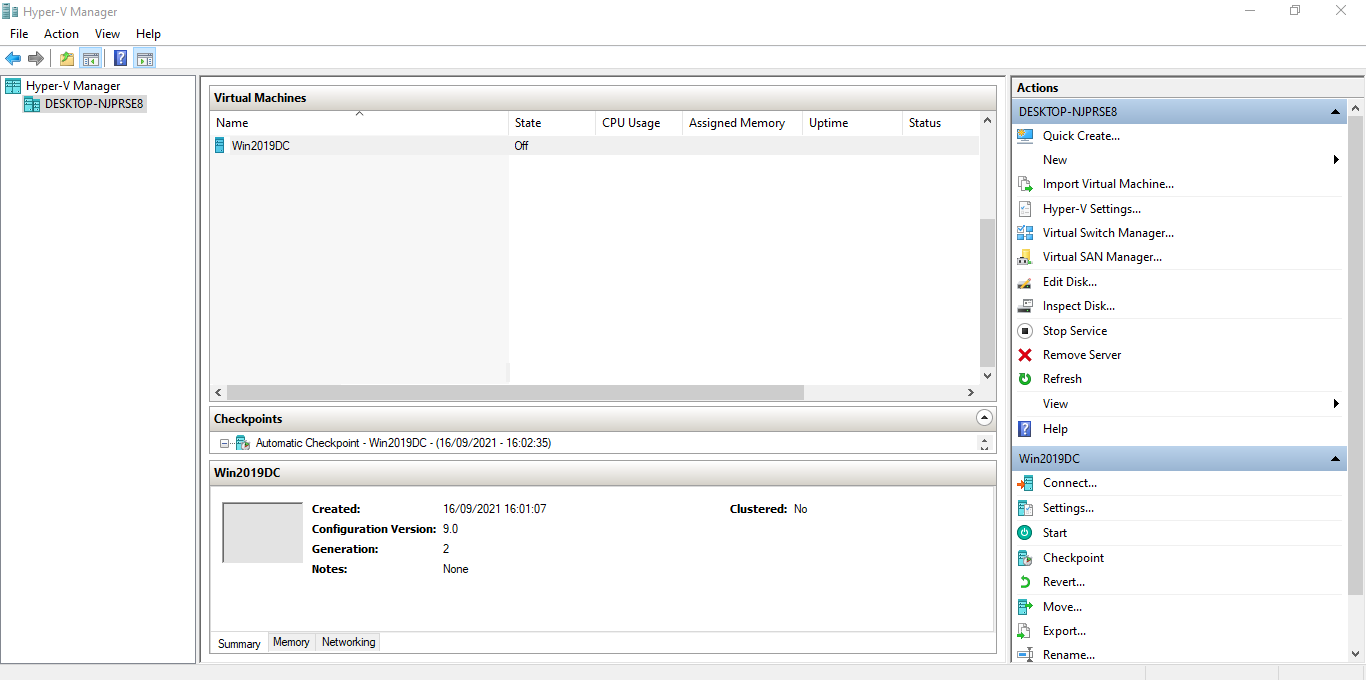Click Export... action text
Viewport: 1367px width, 680px height.
click(1064, 631)
